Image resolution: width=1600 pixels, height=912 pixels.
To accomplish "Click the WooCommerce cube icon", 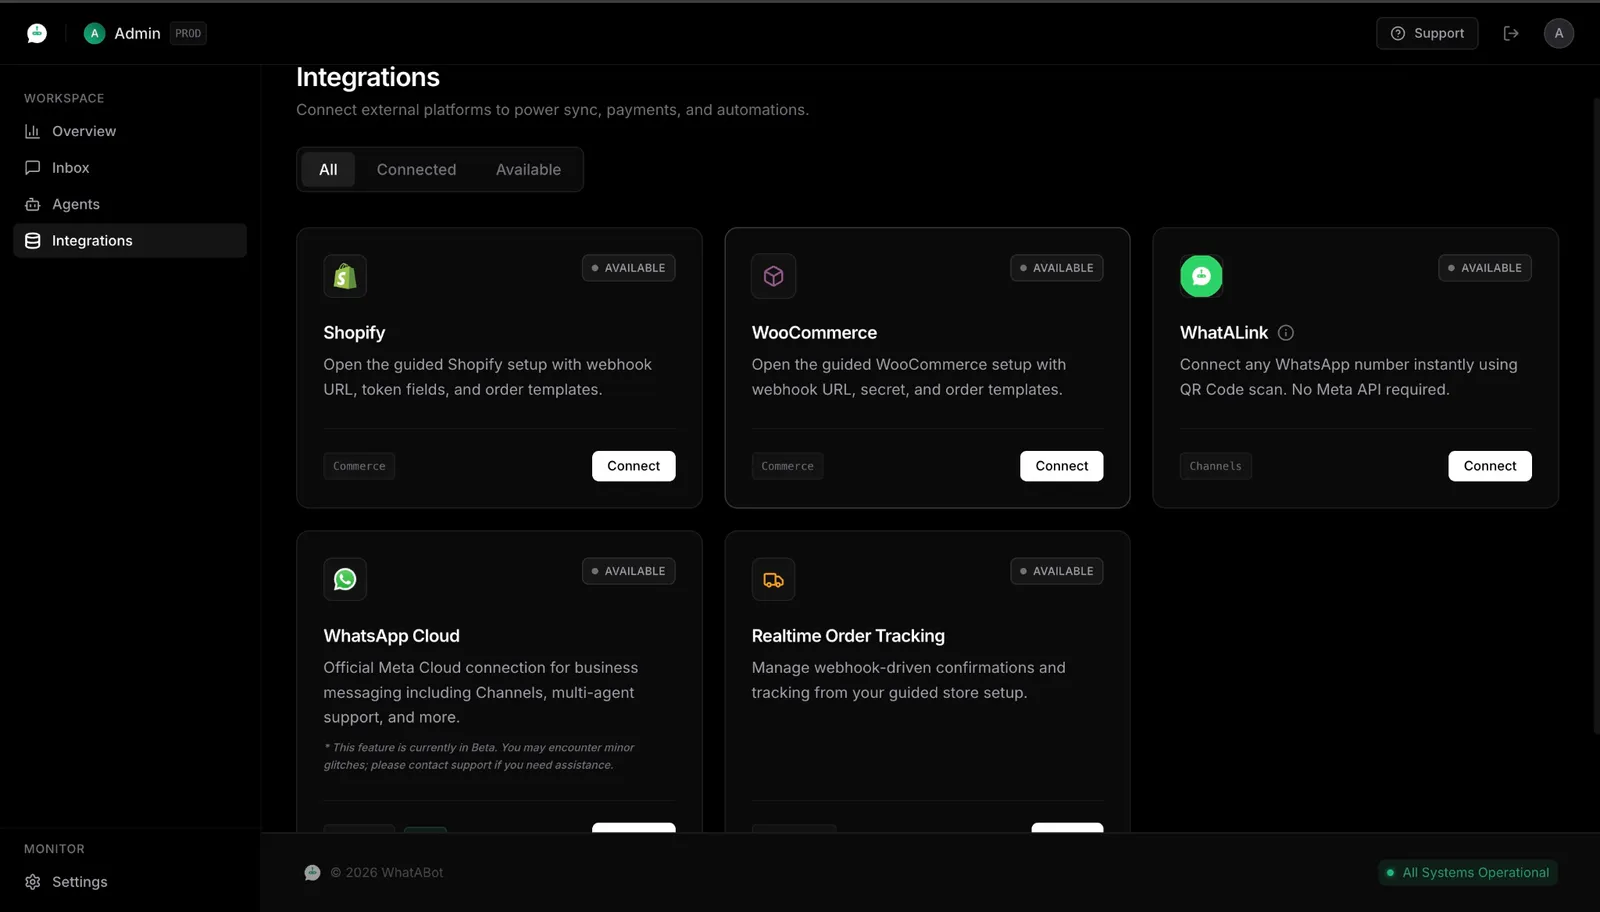I will (x=773, y=276).
